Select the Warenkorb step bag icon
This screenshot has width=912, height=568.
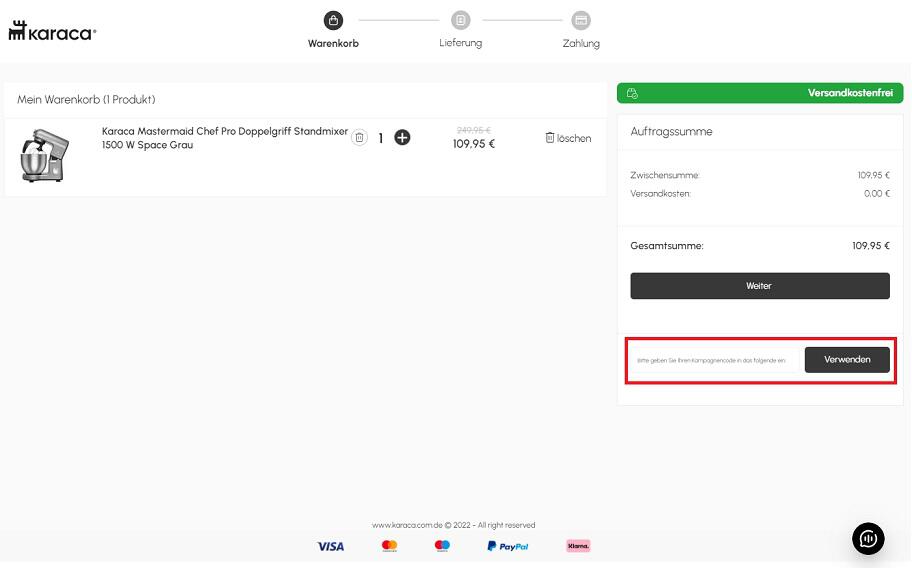pos(333,20)
